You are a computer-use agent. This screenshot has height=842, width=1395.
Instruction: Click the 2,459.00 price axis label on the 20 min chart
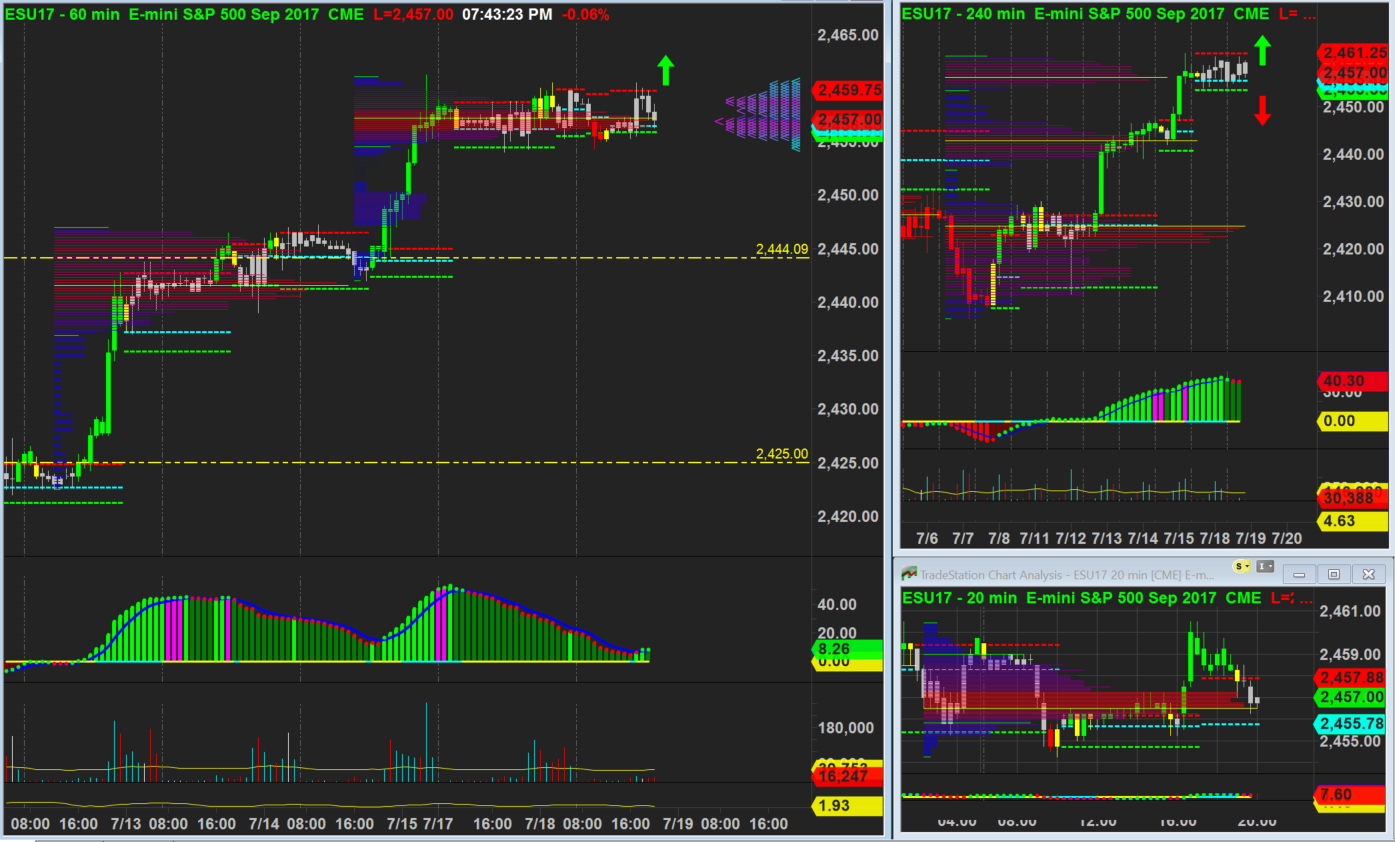tap(1349, 655)
